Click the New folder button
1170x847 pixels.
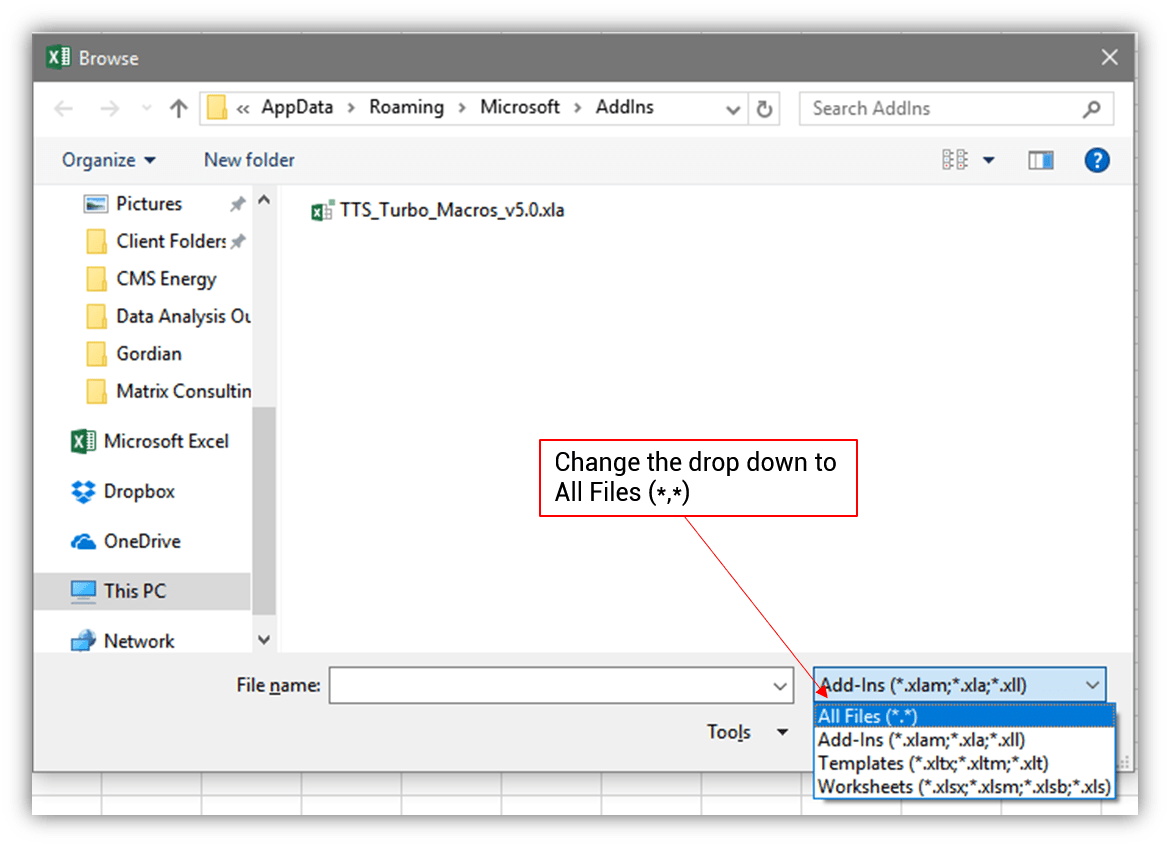[249, 160]
